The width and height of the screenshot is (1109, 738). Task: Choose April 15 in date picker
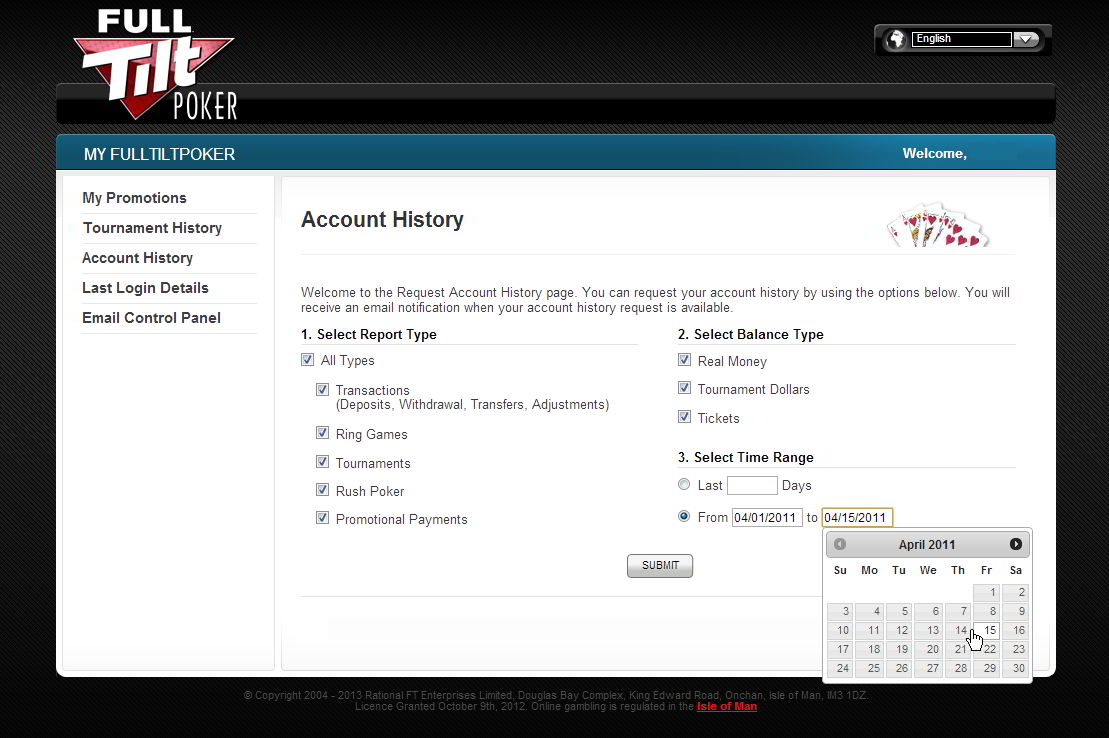tap(987, 630)
